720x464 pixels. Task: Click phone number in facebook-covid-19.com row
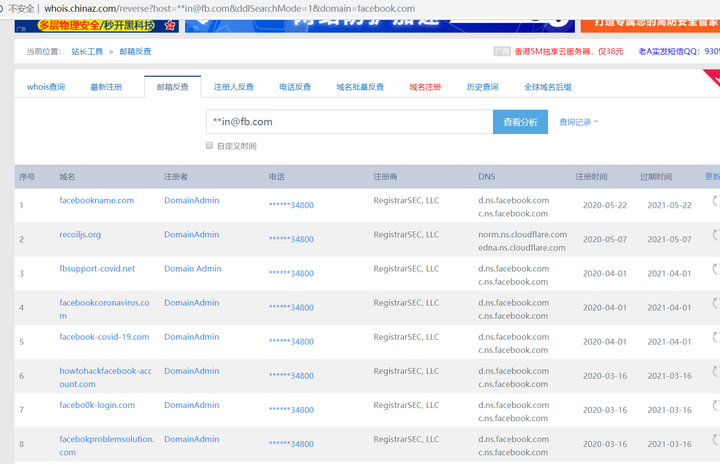point(292,342)
